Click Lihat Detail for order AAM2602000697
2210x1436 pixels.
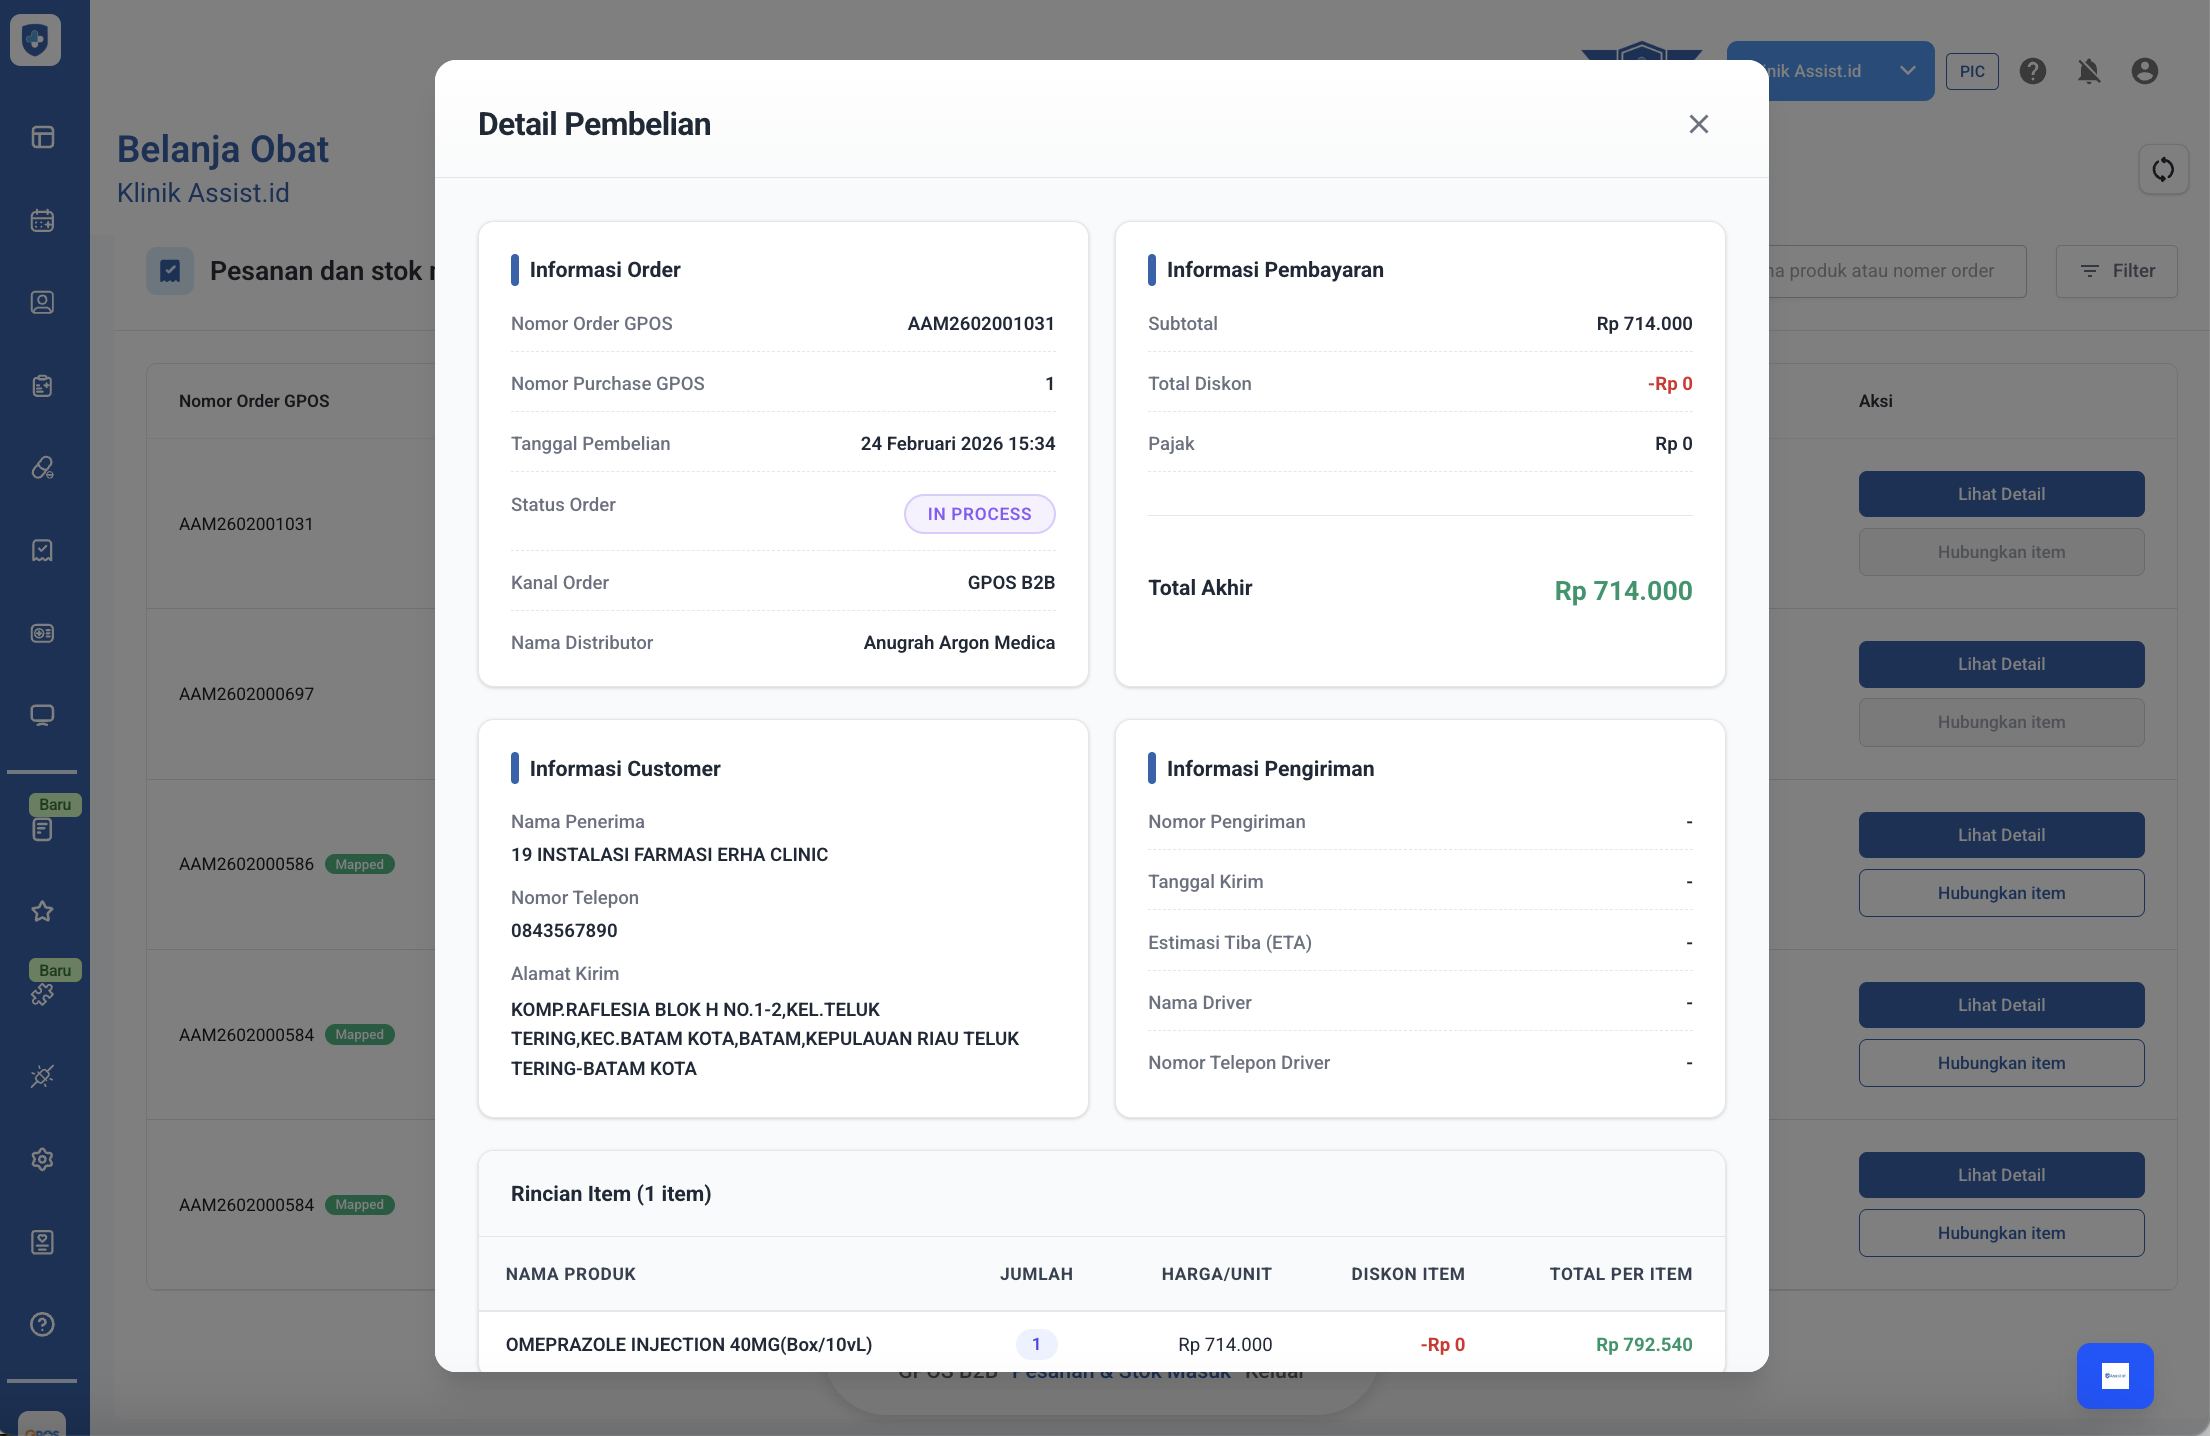pyautogui.click(x=2001, y=664)
